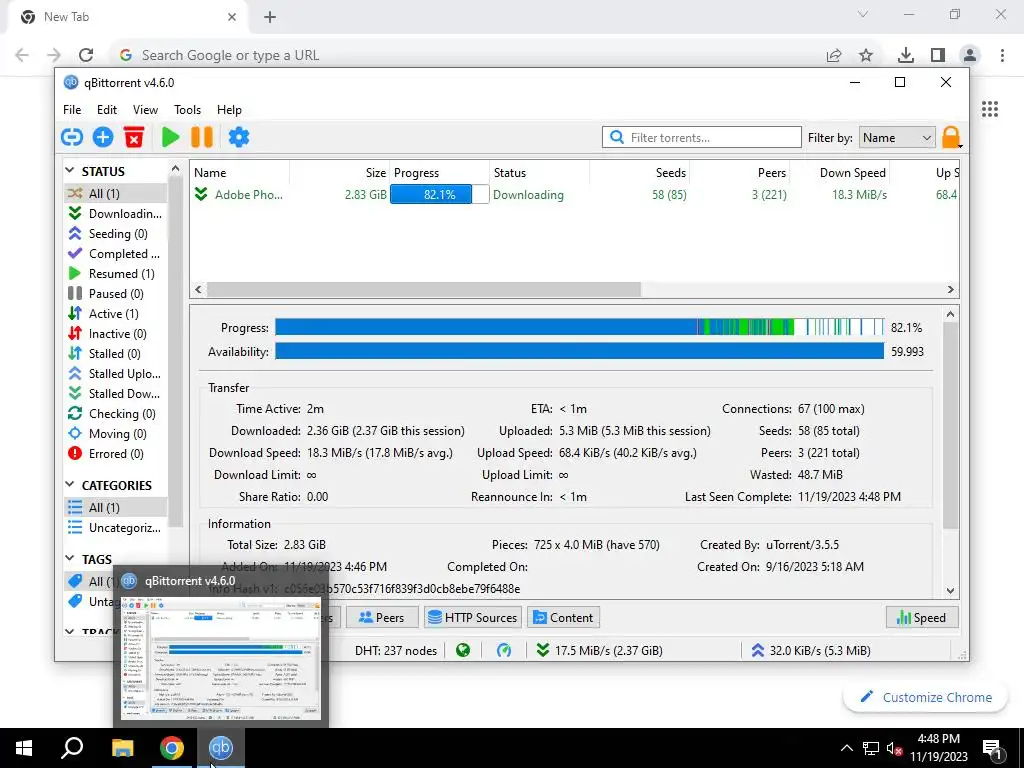Screen dimensions: 1024x768
Task: Open File Explorer from the taskbar
Action: point(122,748)
